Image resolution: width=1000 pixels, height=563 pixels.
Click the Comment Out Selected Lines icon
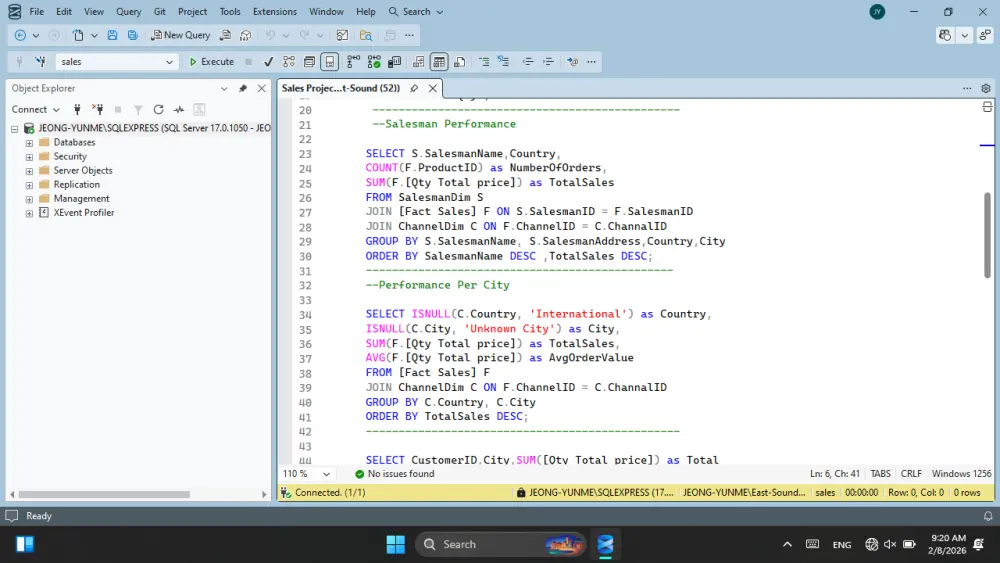pyautogui.click(x=484, y=62)
